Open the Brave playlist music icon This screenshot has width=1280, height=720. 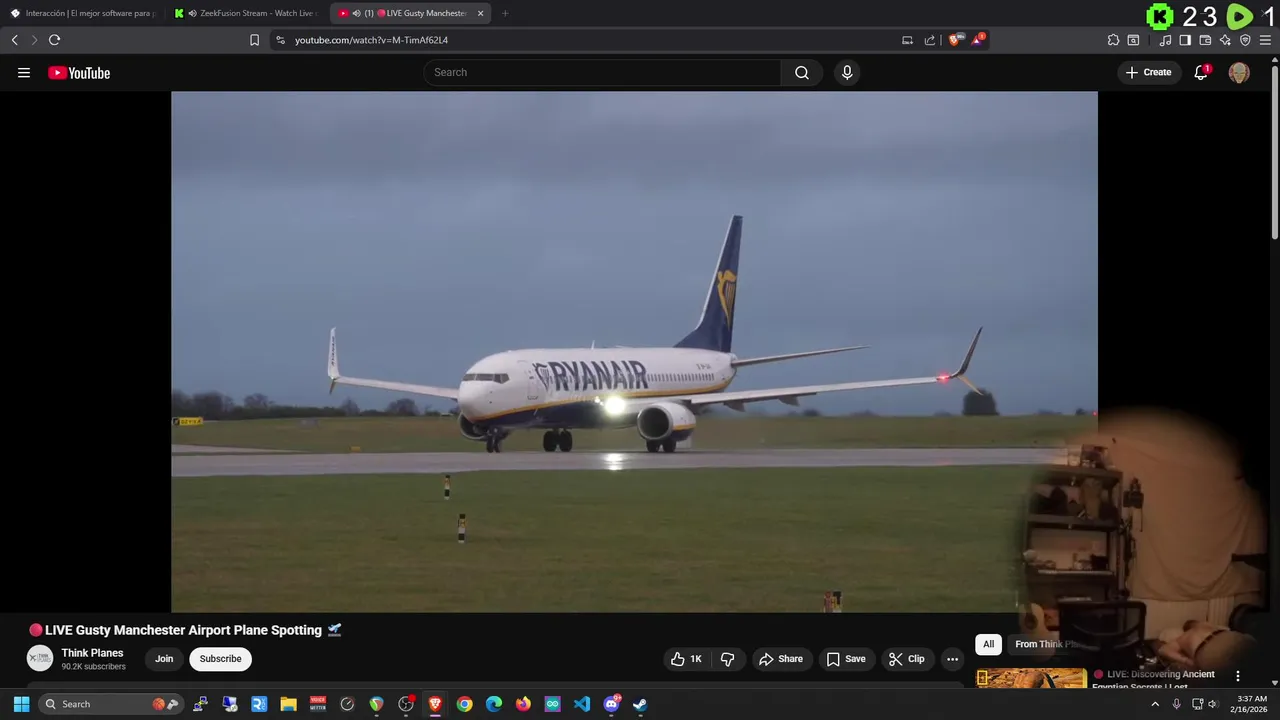coord(1165,40)
